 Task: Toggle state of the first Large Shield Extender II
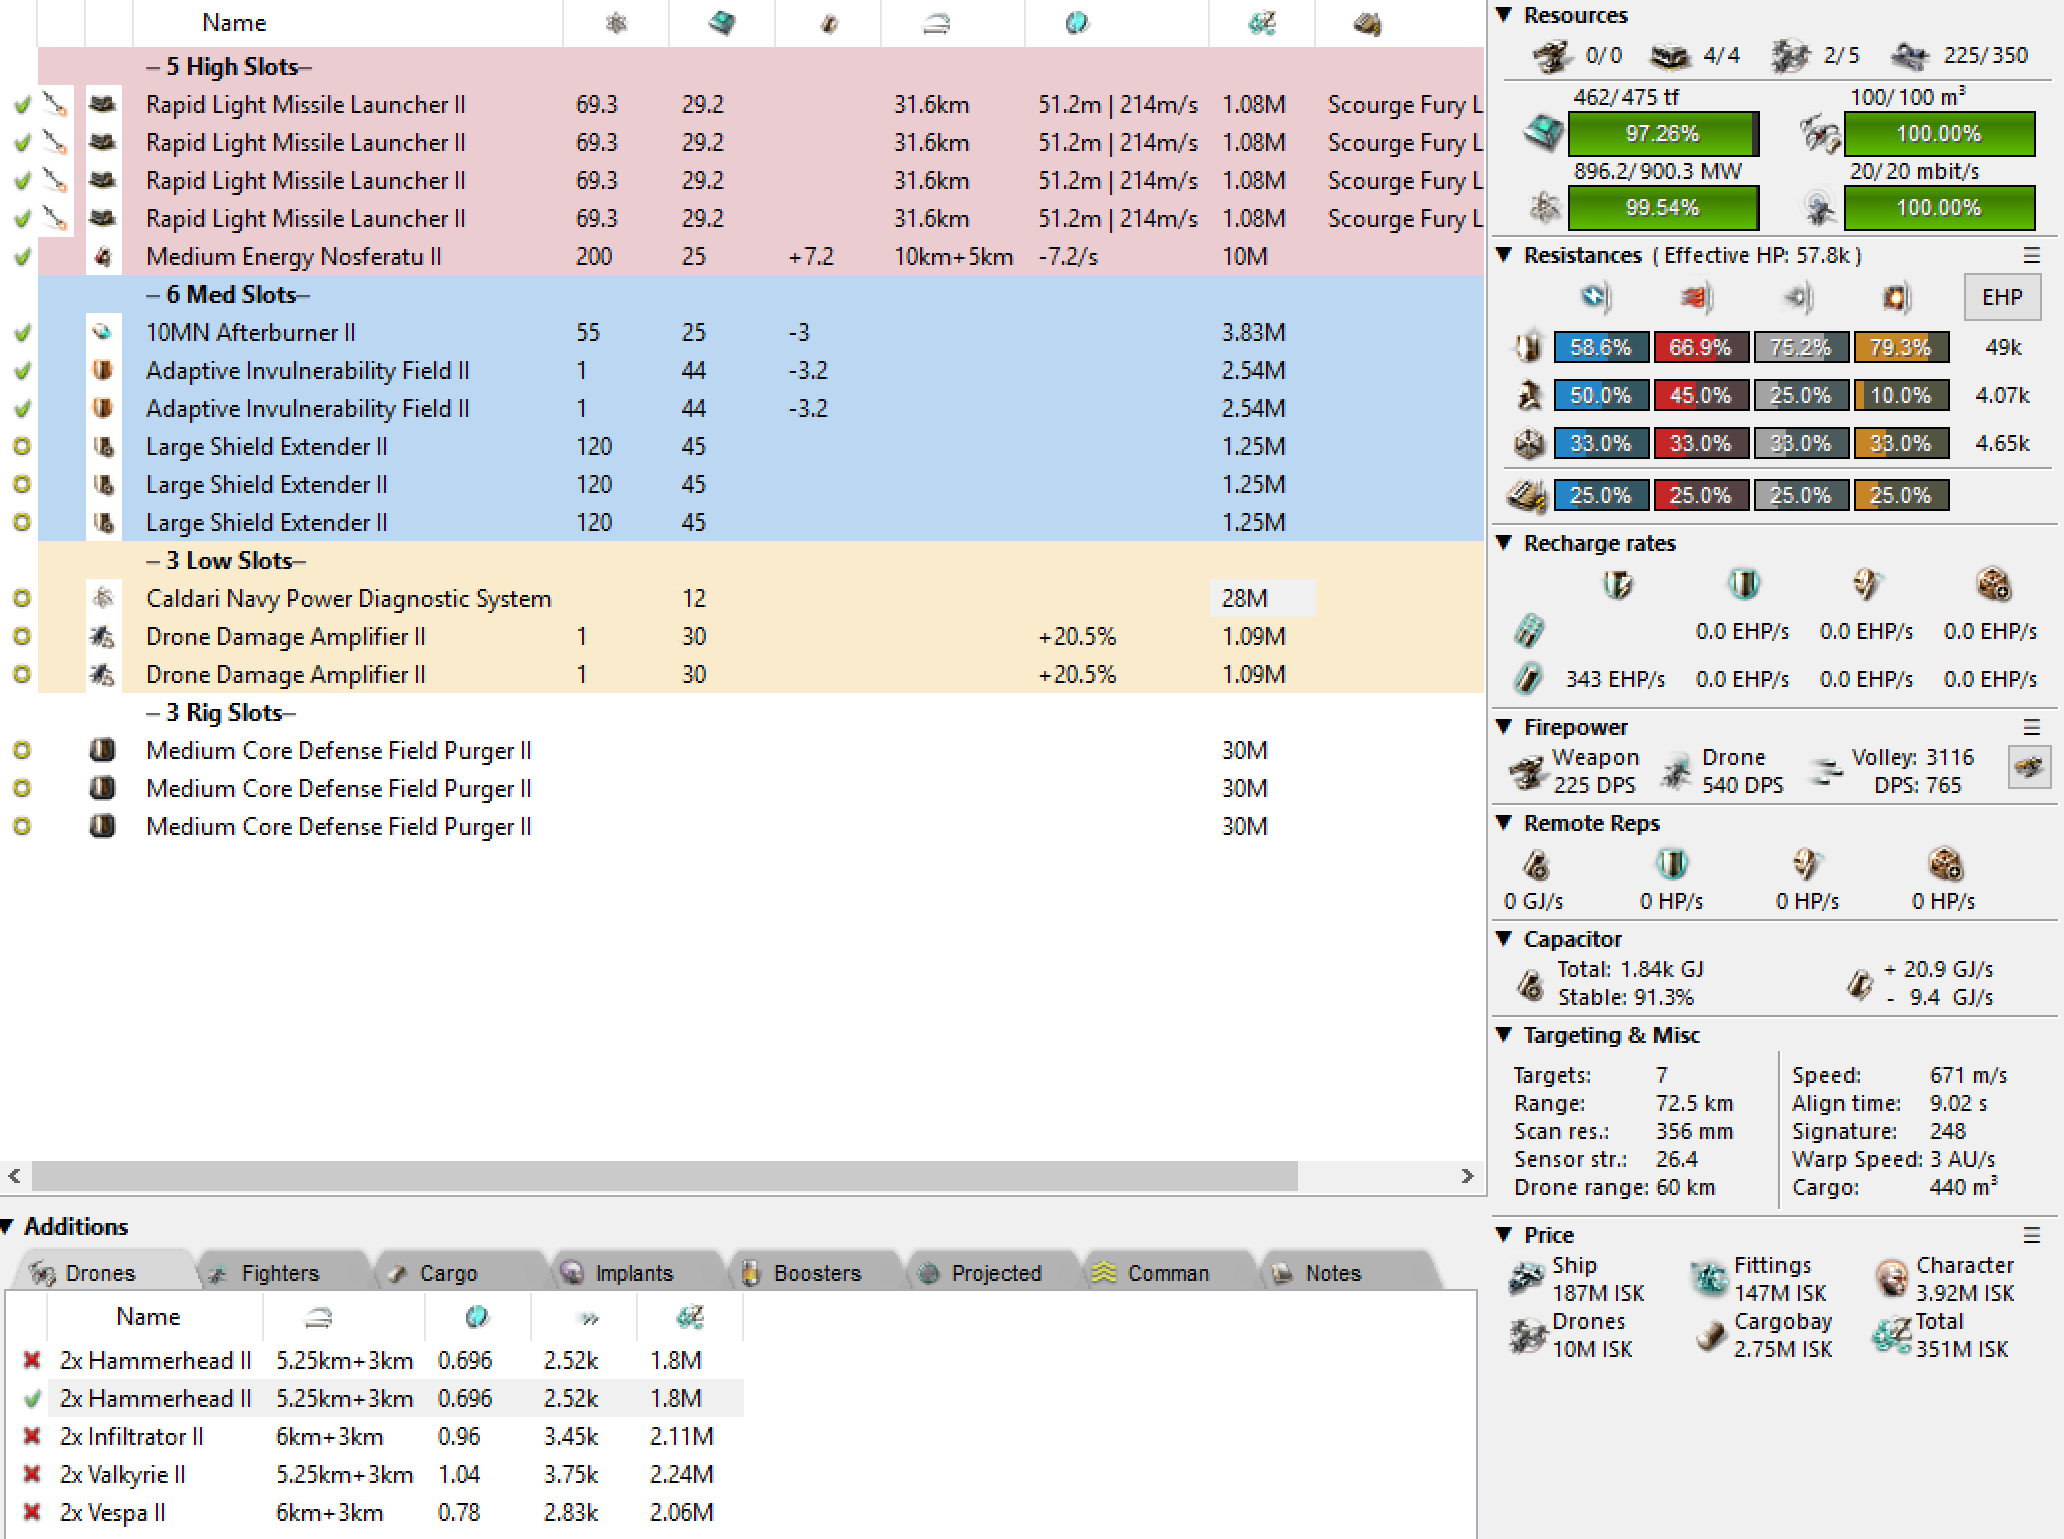tap(22, 447)
